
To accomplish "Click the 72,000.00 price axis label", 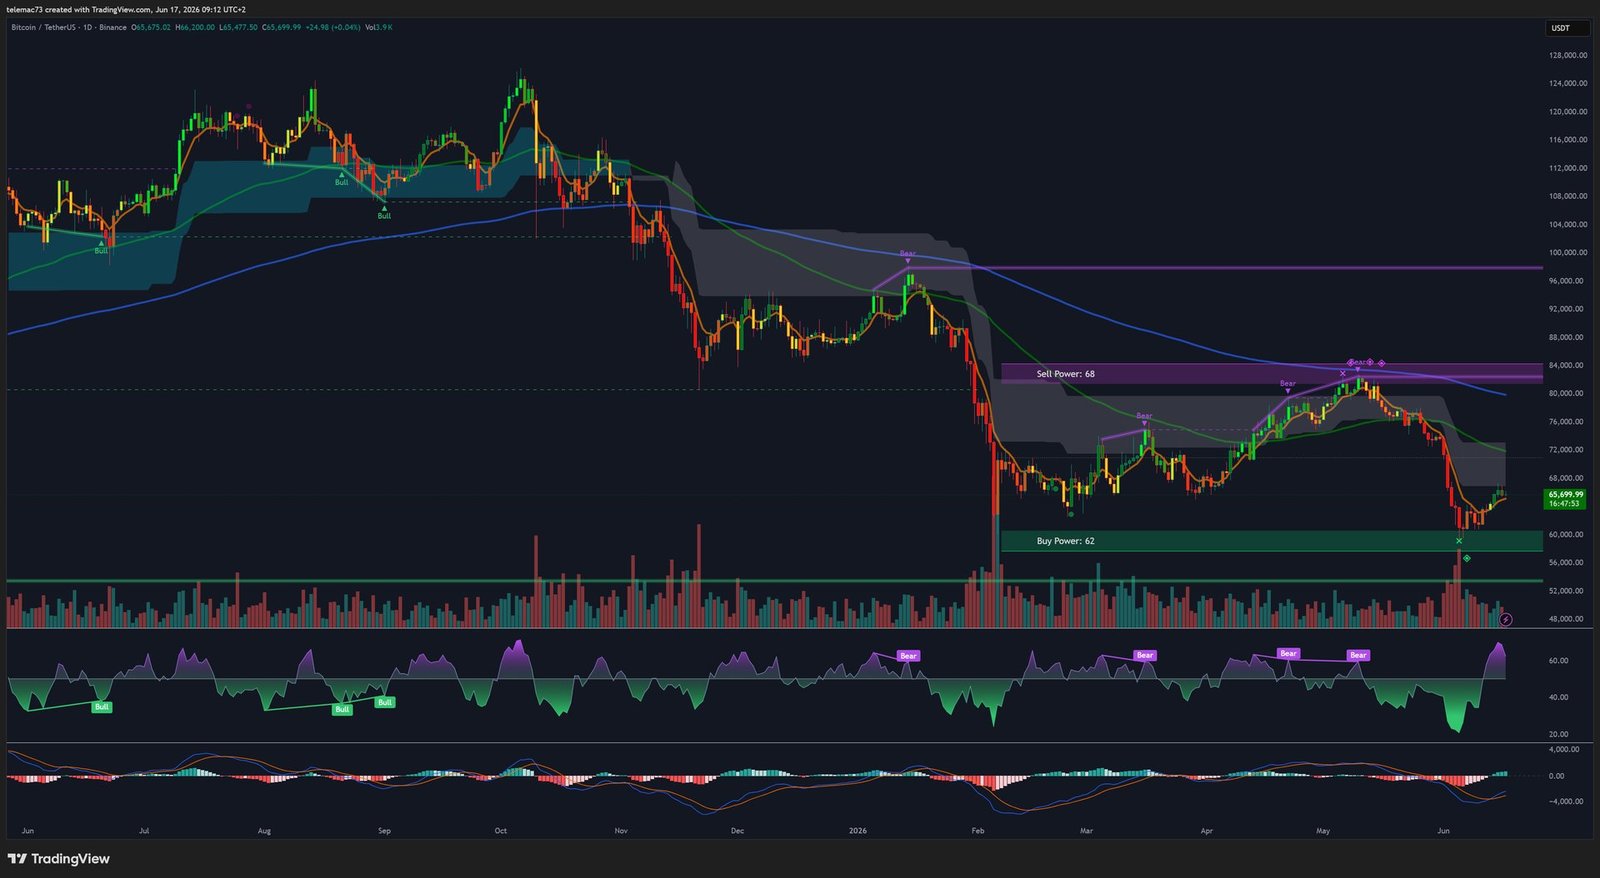I will point(1568,450).
